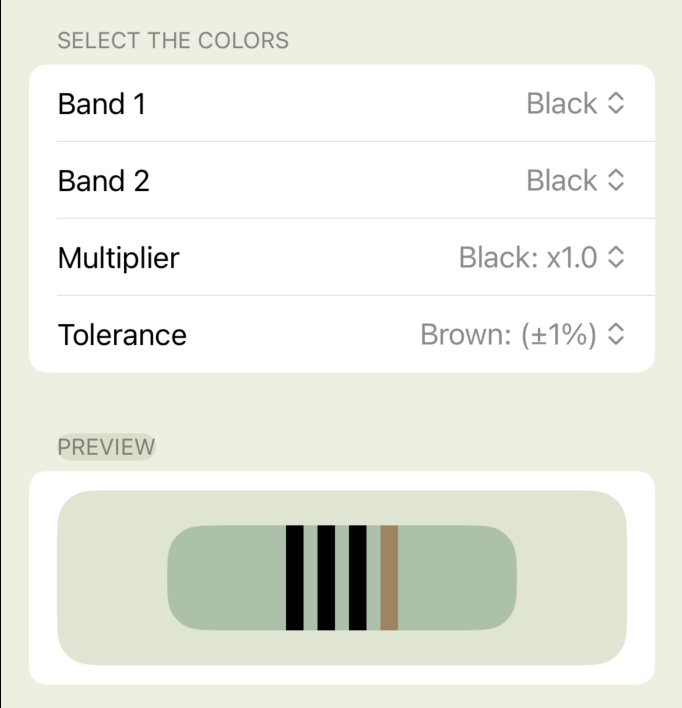Screen dimensions: 682x708
Task: Open the Band 1 color picker showing Black
Action: click(562, 104)
